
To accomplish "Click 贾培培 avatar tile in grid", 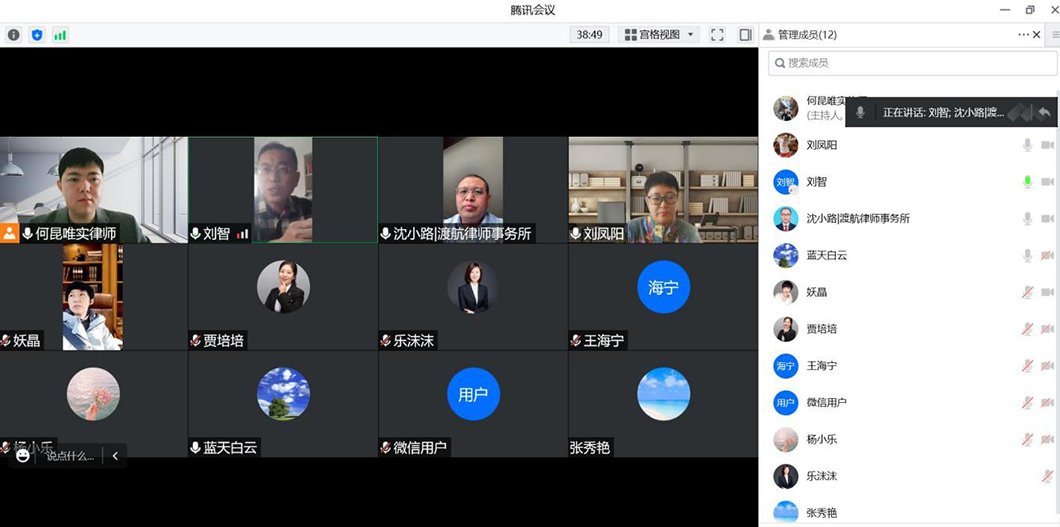I will click(283, 297).
